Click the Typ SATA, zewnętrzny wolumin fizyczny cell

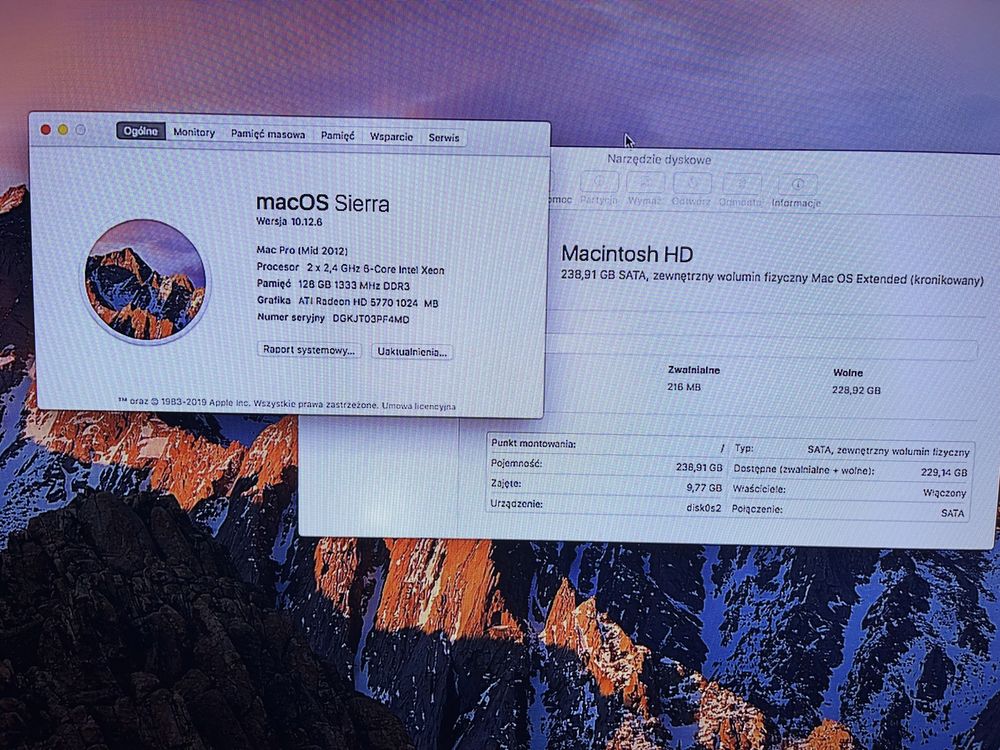[851, 450]
